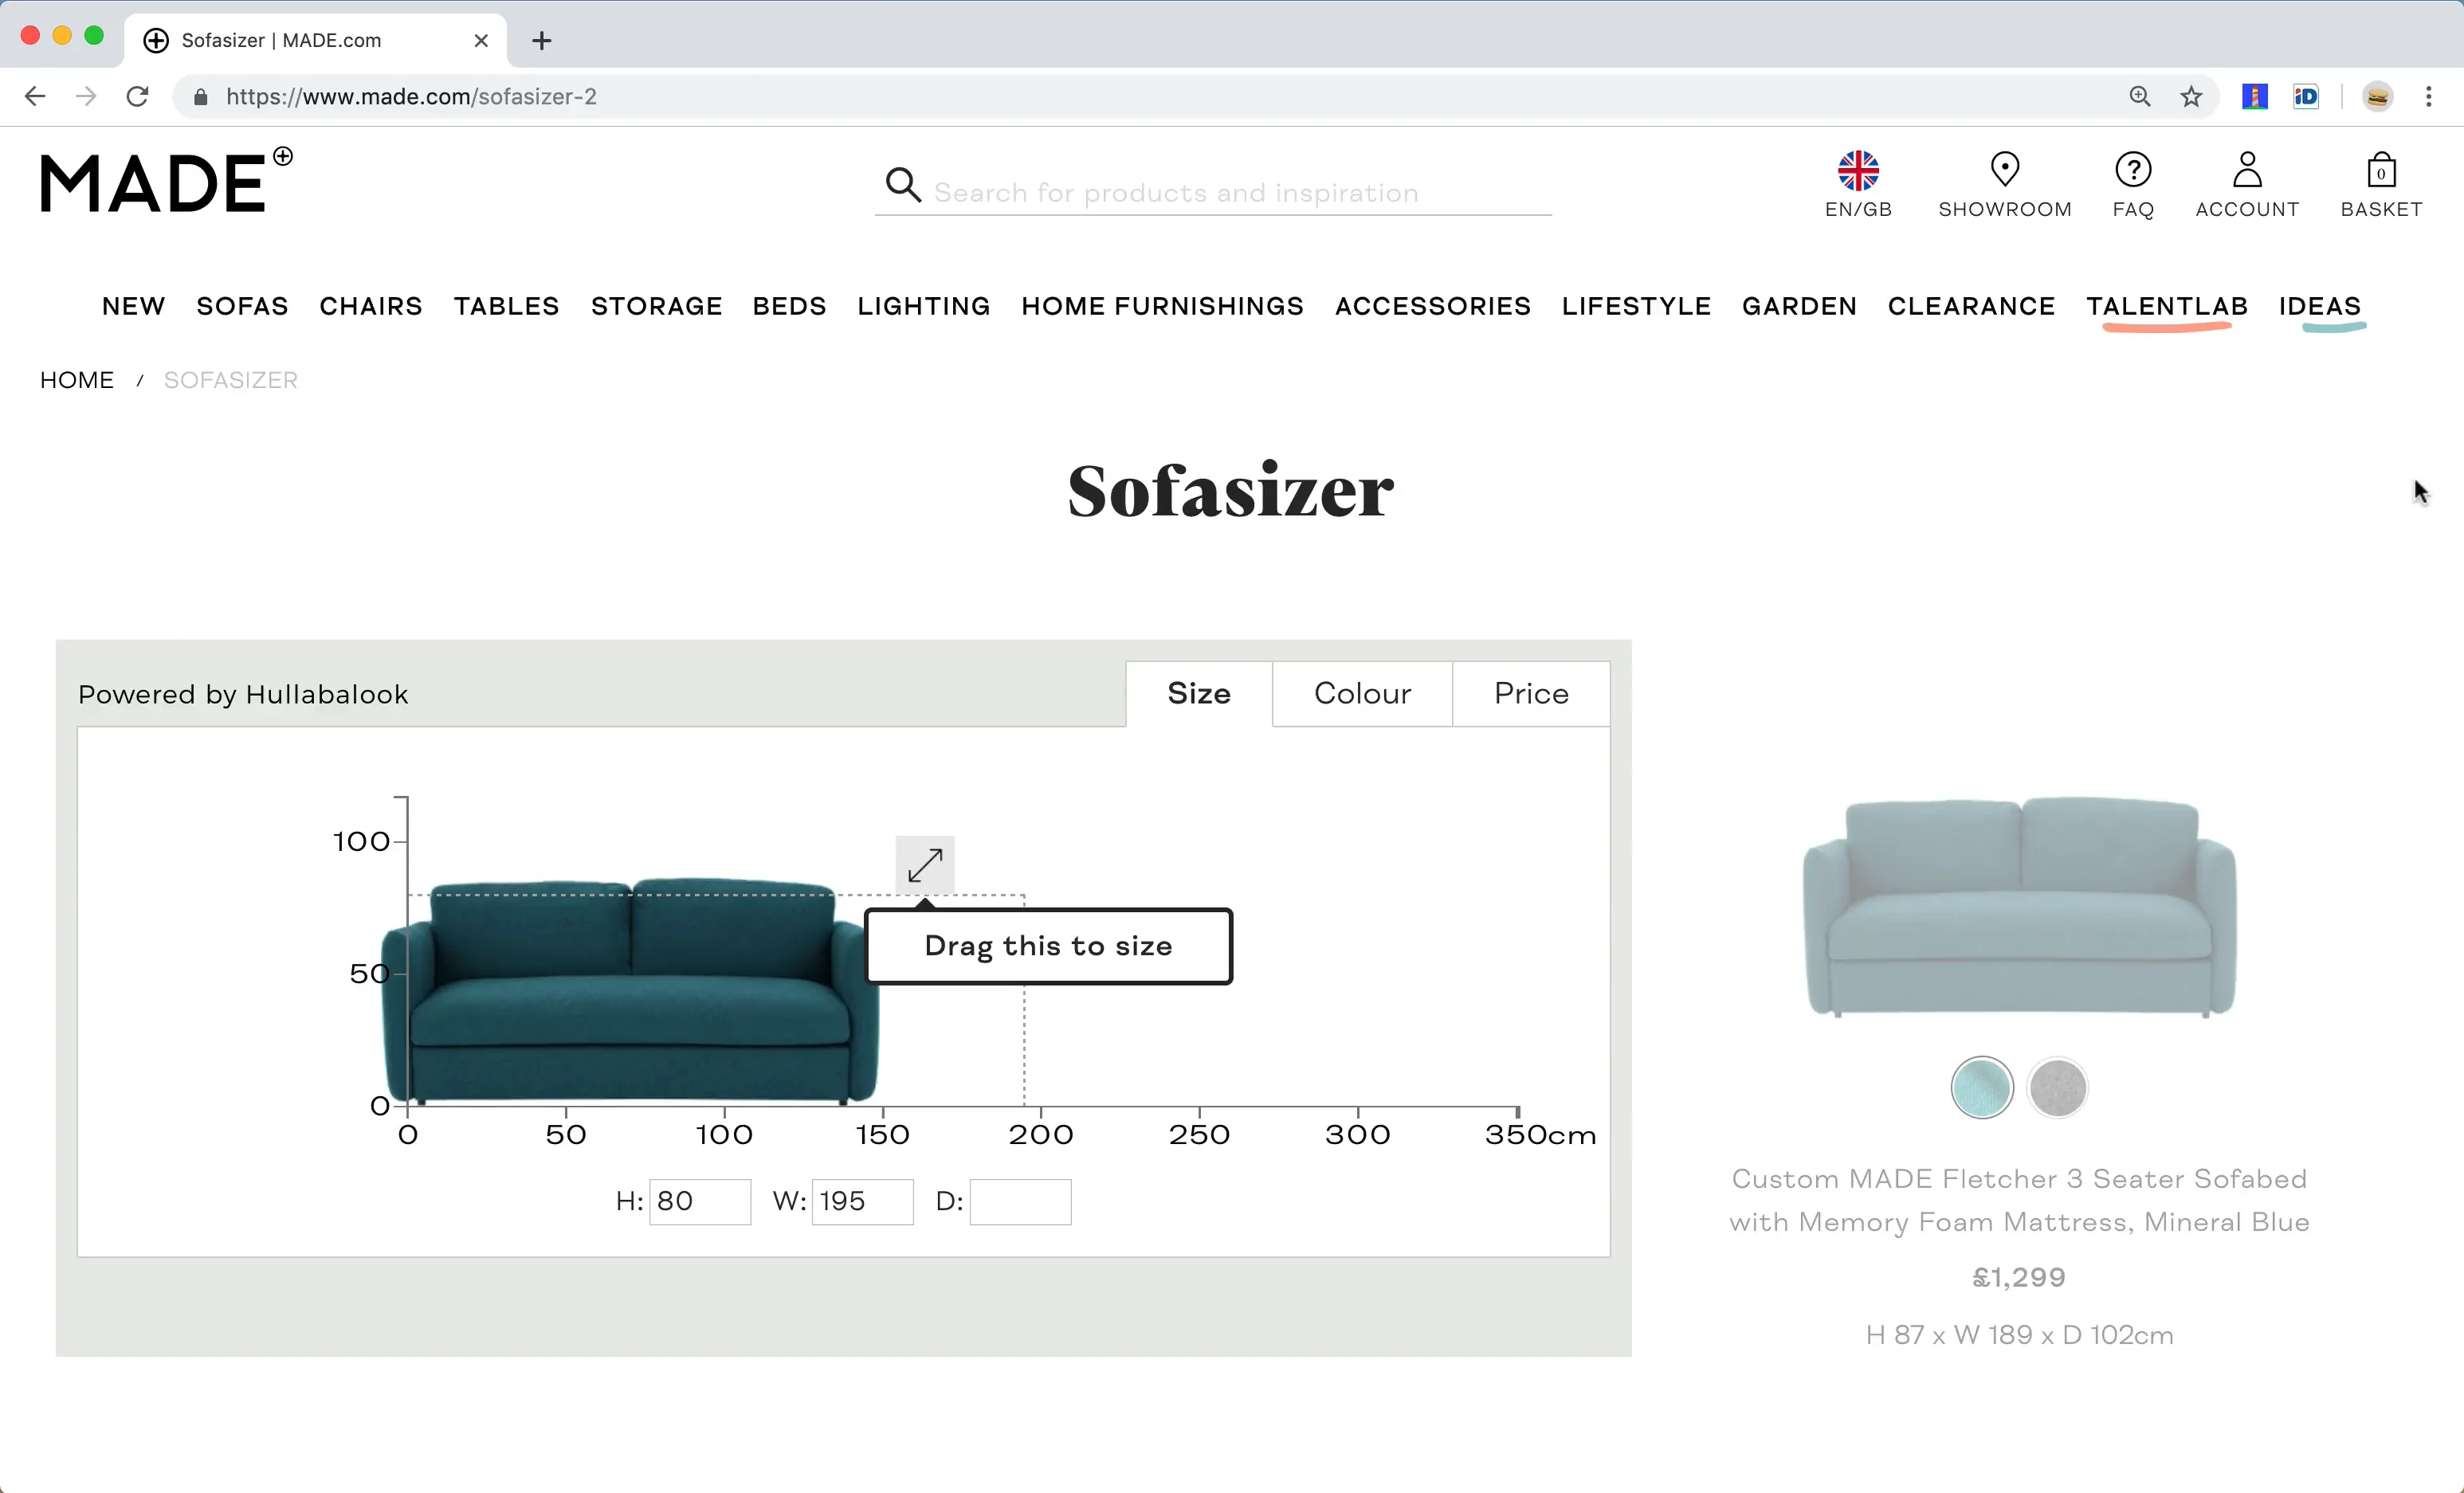Viewport: 2464px width, 1493px height.
Task: Open Chrome three-dot menu
Action: (x=2427, y=97)
